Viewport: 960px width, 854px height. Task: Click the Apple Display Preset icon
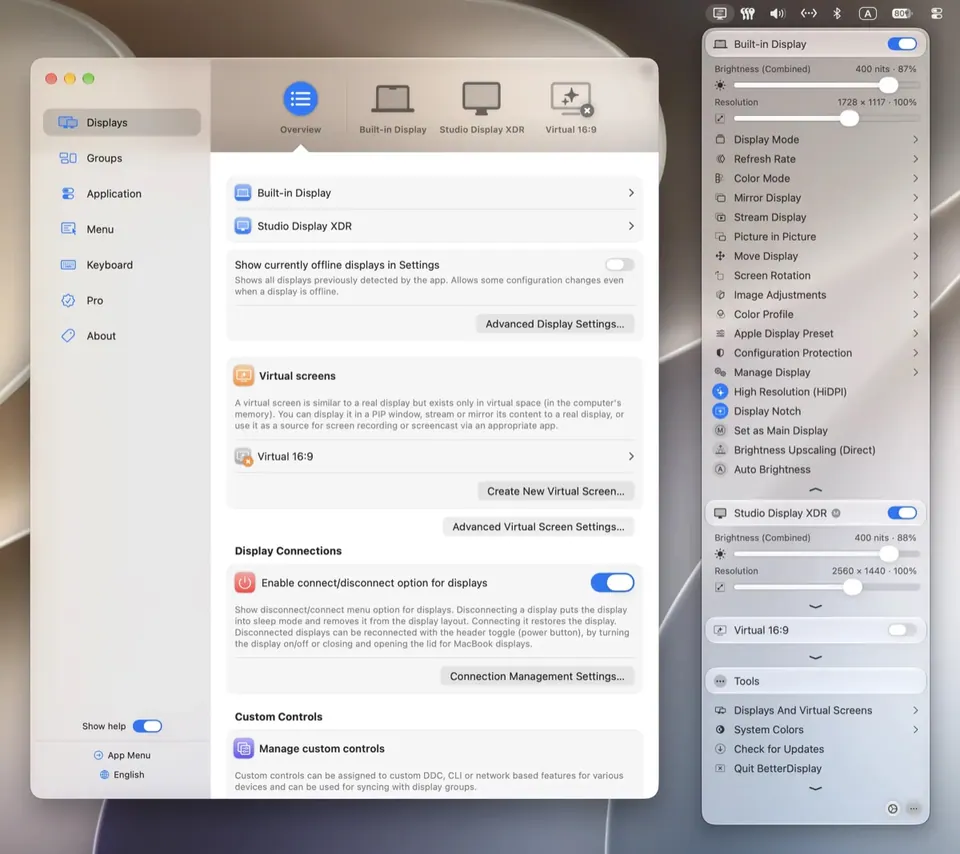721,334
